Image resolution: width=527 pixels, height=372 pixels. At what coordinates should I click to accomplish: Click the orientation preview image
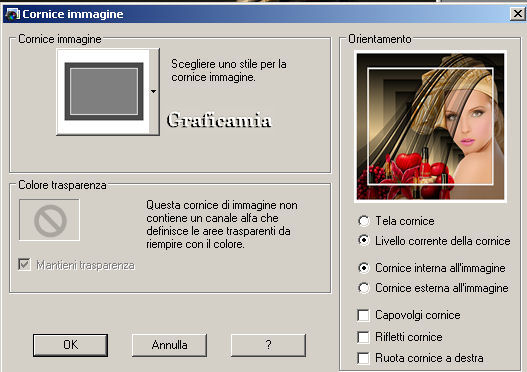pos(431,127)
